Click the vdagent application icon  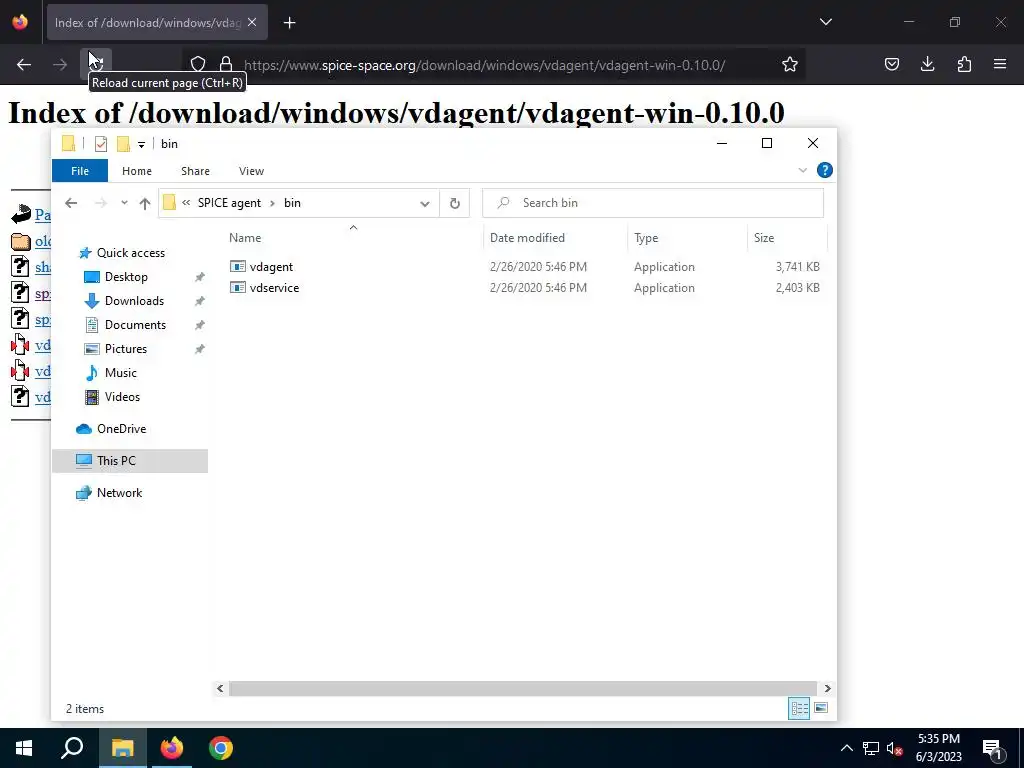pos(238,266)
